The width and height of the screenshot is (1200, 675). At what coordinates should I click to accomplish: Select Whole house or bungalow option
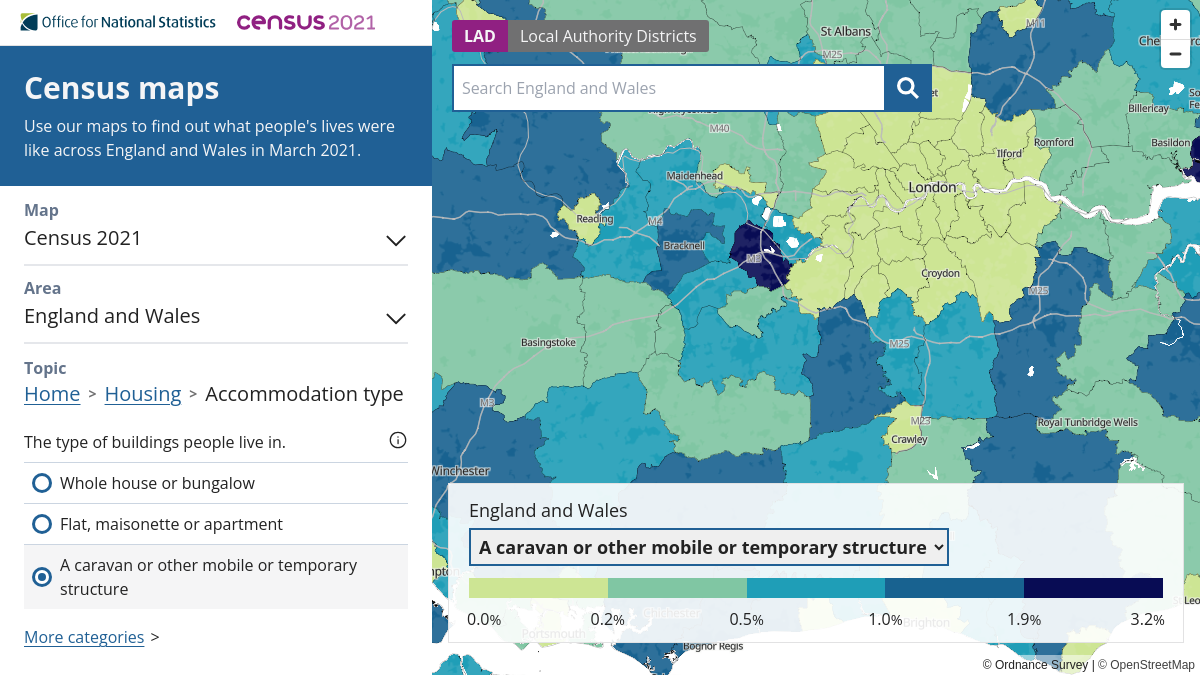(216, 483)
